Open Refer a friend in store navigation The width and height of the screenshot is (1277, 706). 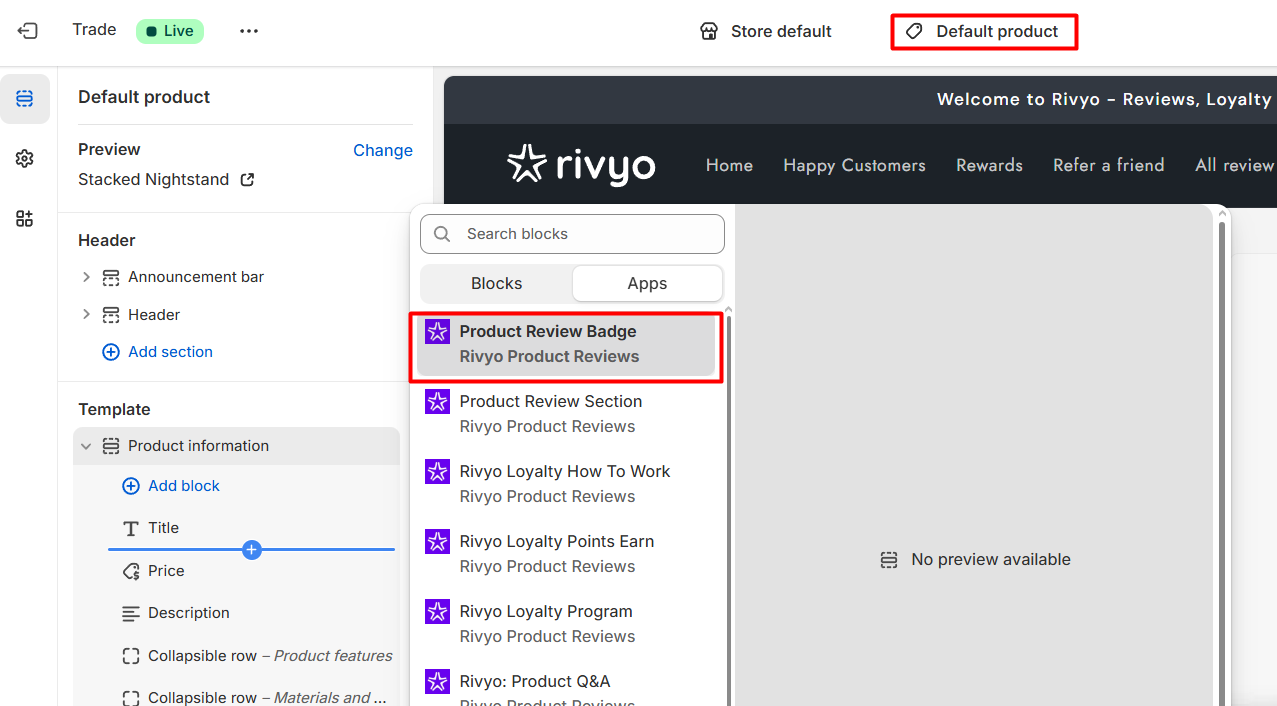(1108, 165)
